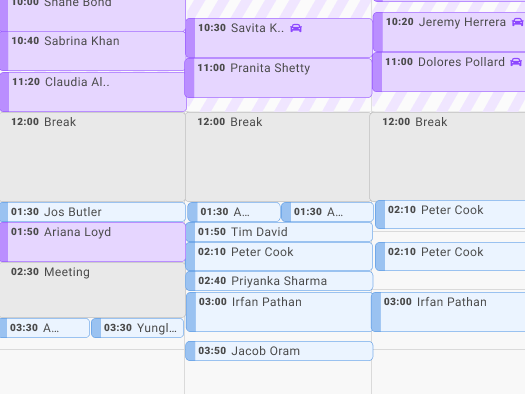Open the 01:50 Tim David appointment
525x394 pixels.
tap(279, 232)
